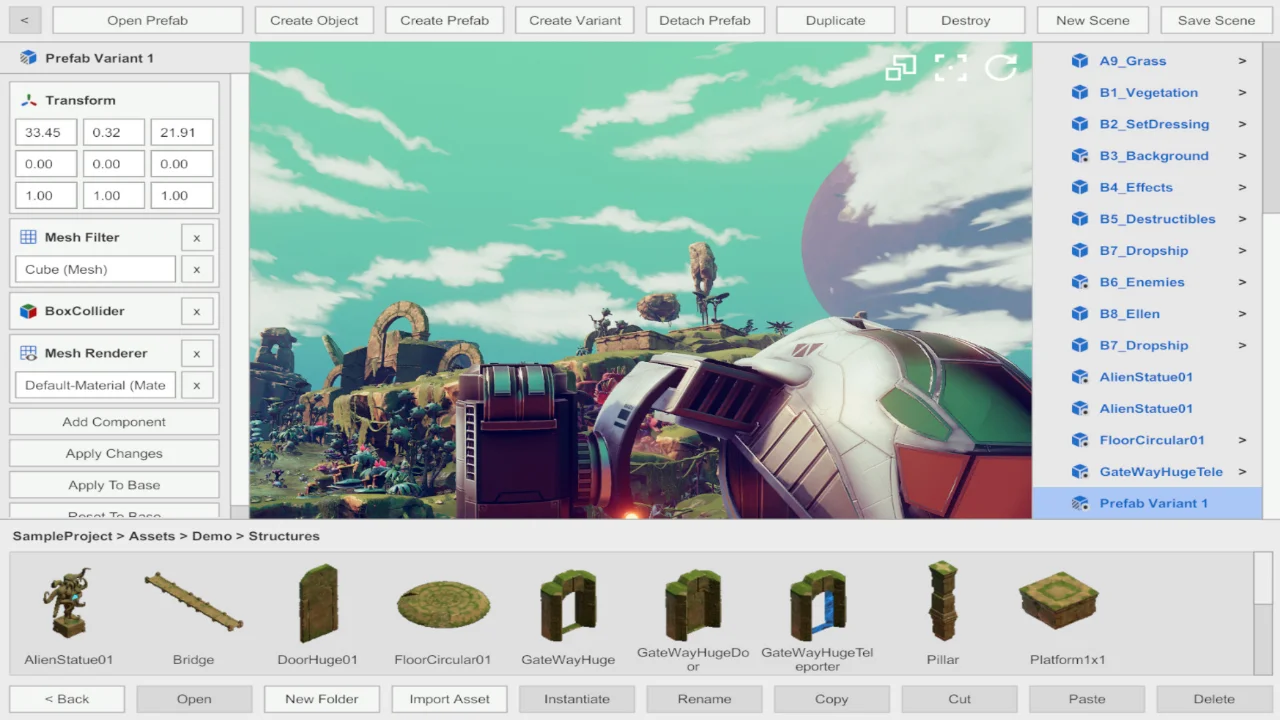This screenshot has width=1280, height=720.
Task: Remove the BoxCollider component with x
Action: 197,311
